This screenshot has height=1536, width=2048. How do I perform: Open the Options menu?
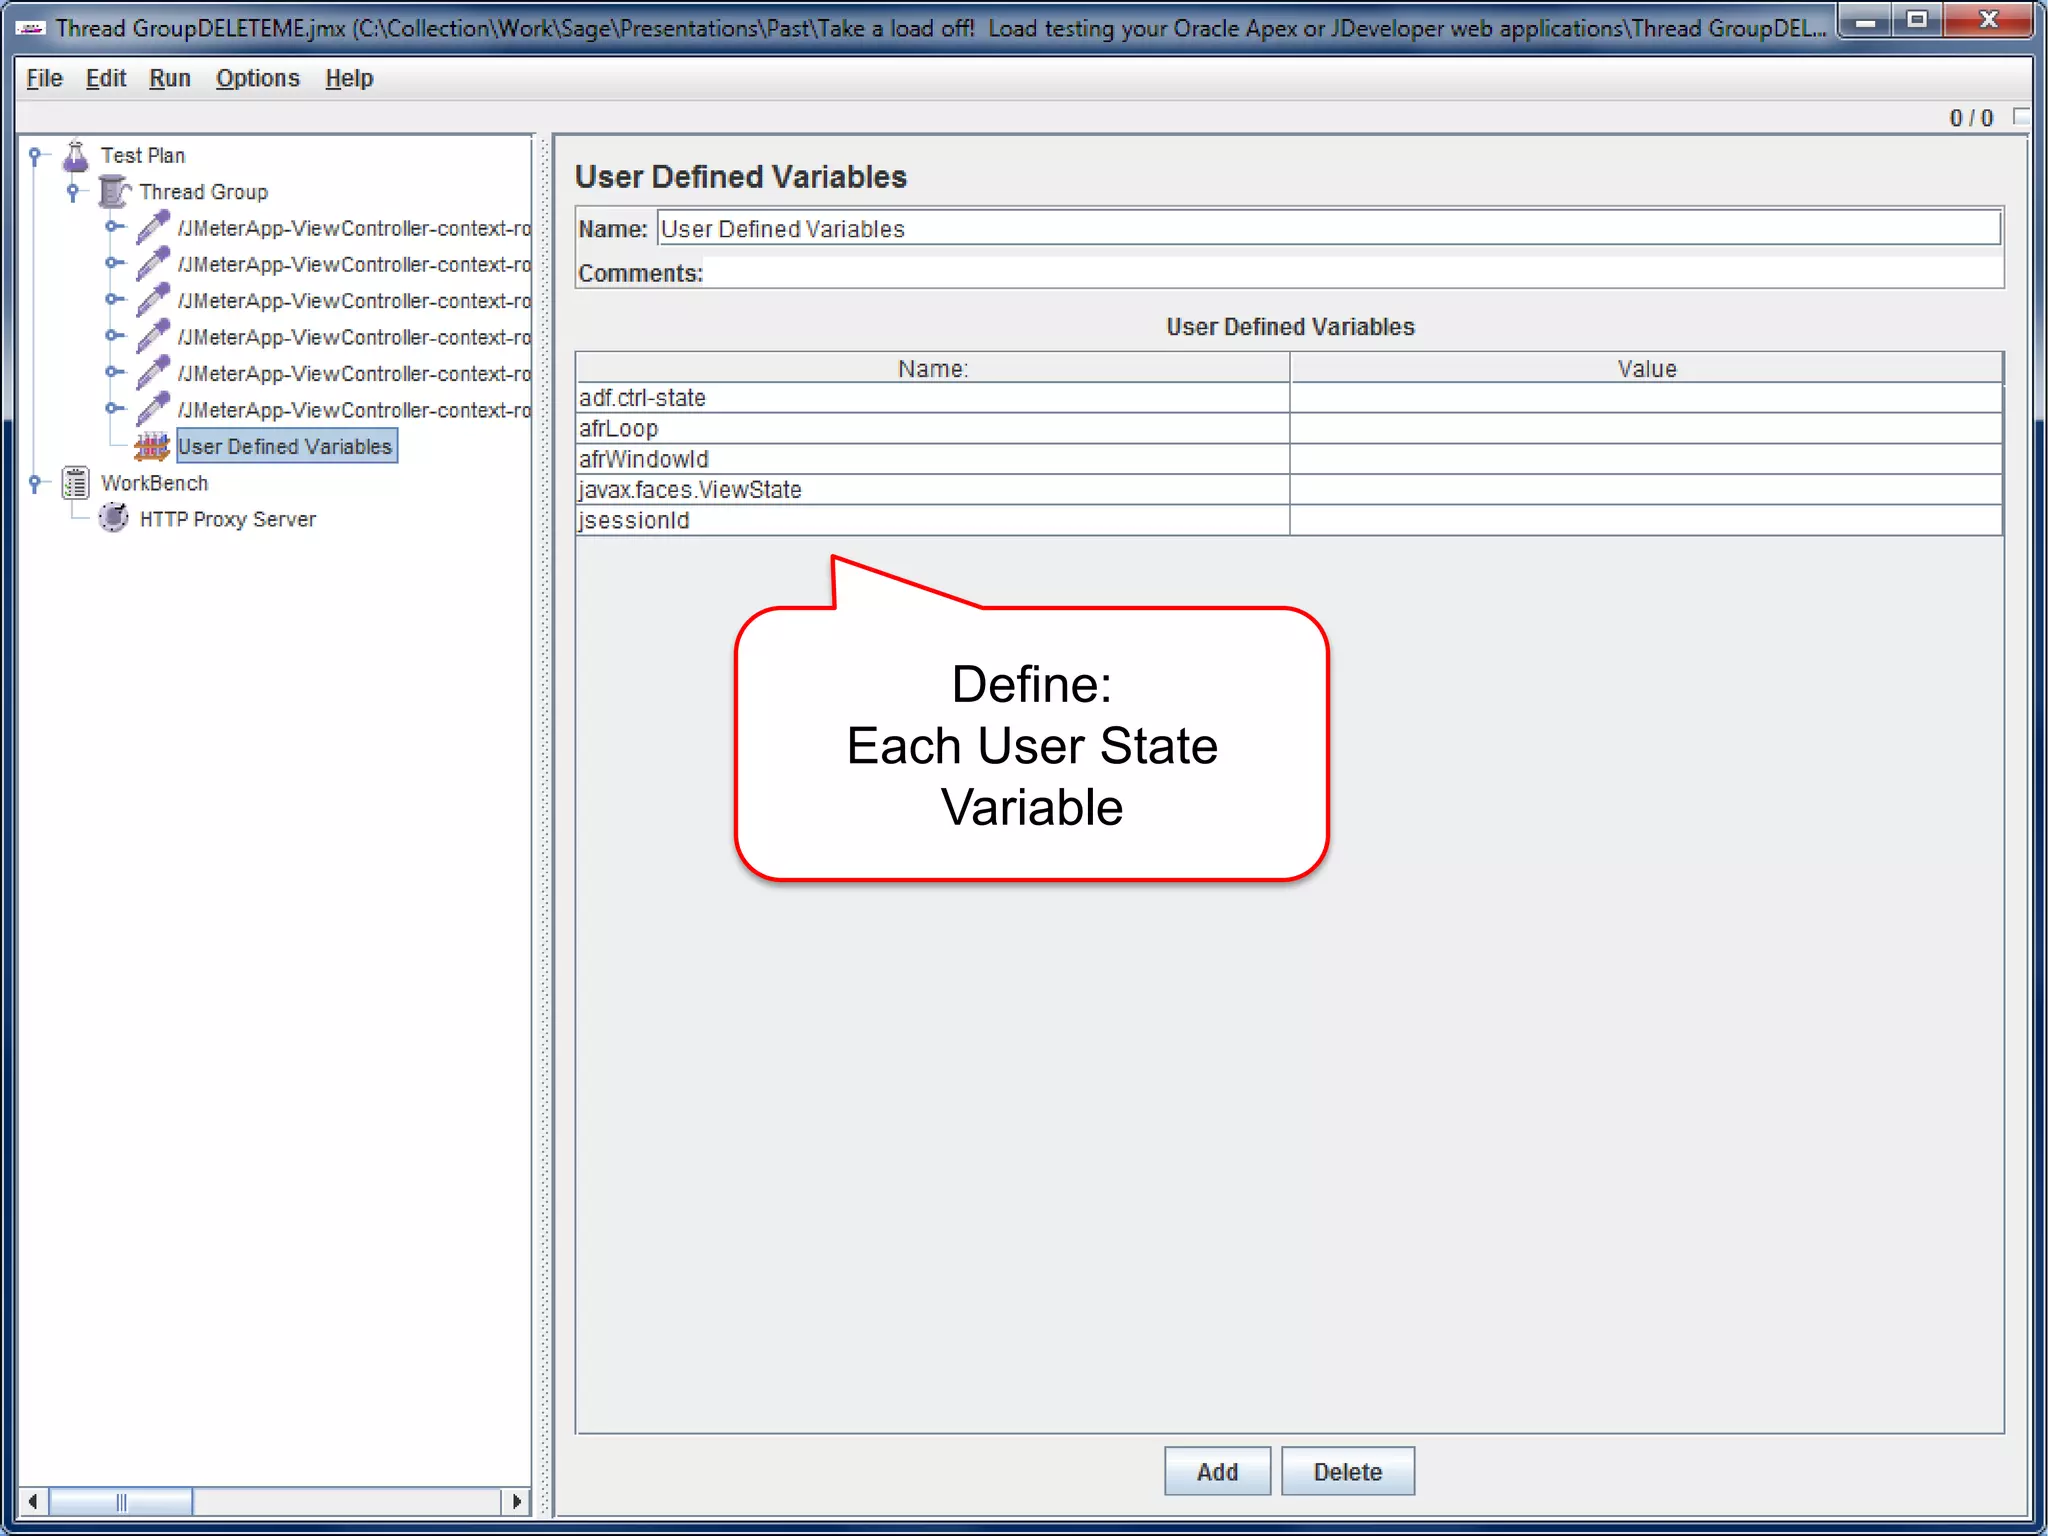point(258,78)
